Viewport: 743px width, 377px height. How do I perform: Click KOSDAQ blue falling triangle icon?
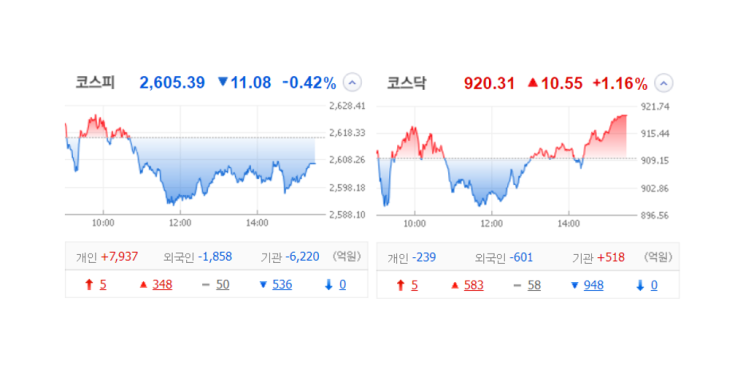(x=575, y=285)
